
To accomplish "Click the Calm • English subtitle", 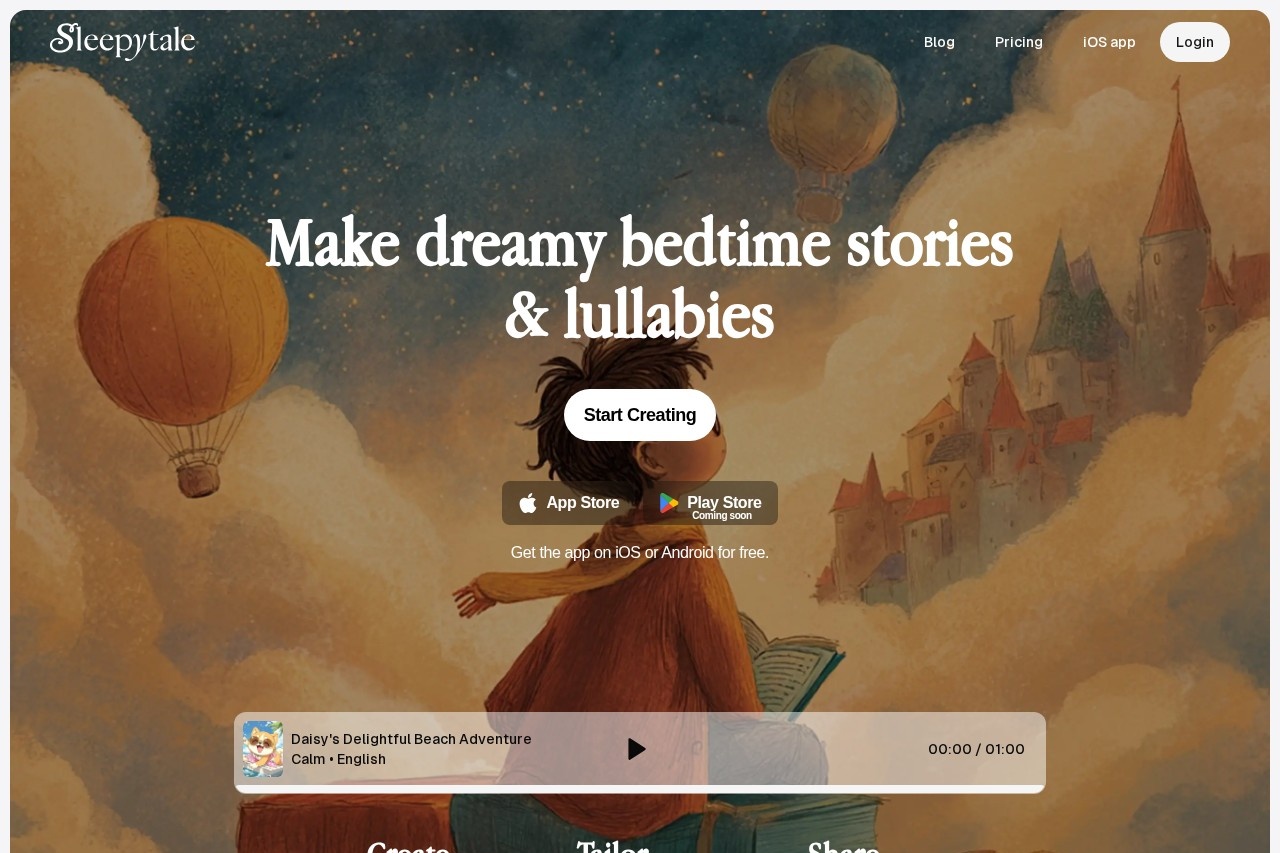I will [x=338, y=759].
